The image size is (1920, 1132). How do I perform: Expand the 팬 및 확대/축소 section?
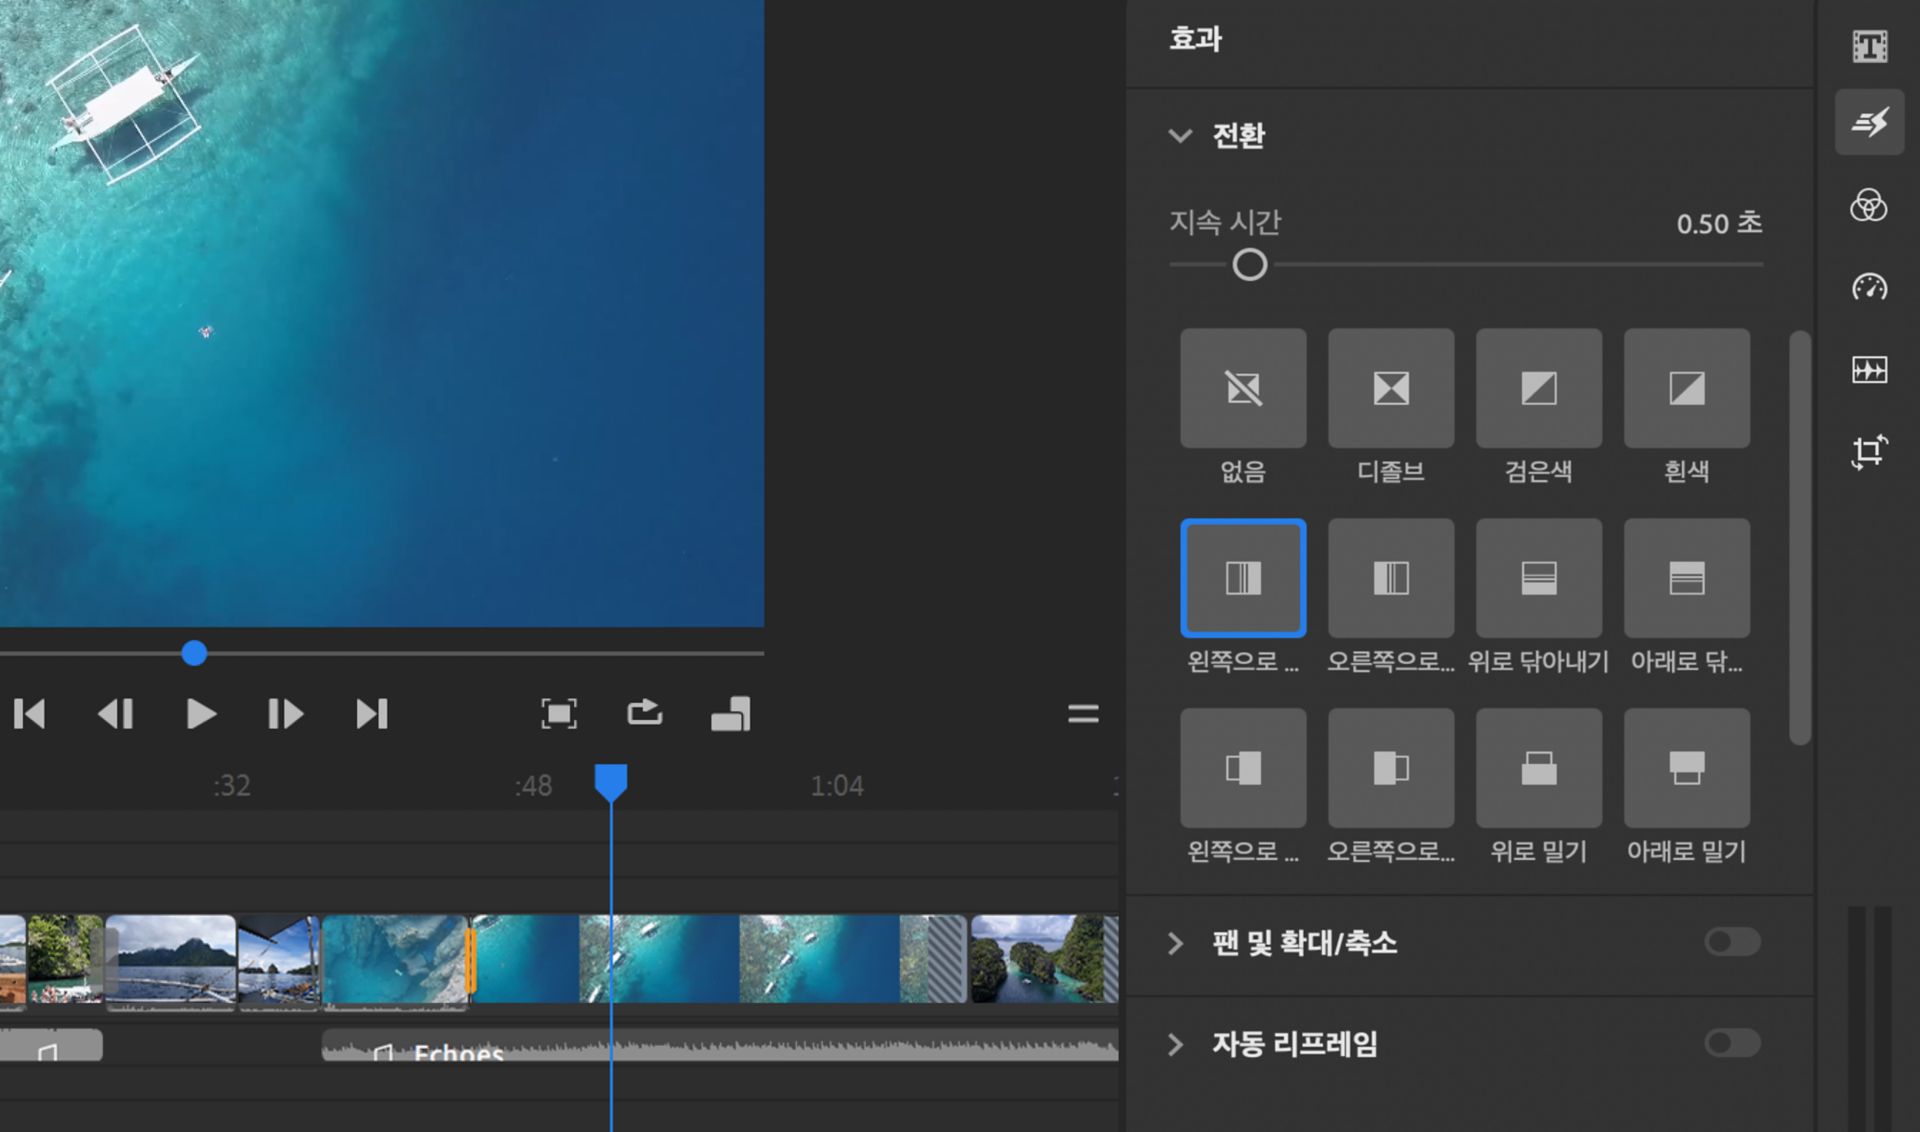pyautogui.click(x=1175, y=941)
